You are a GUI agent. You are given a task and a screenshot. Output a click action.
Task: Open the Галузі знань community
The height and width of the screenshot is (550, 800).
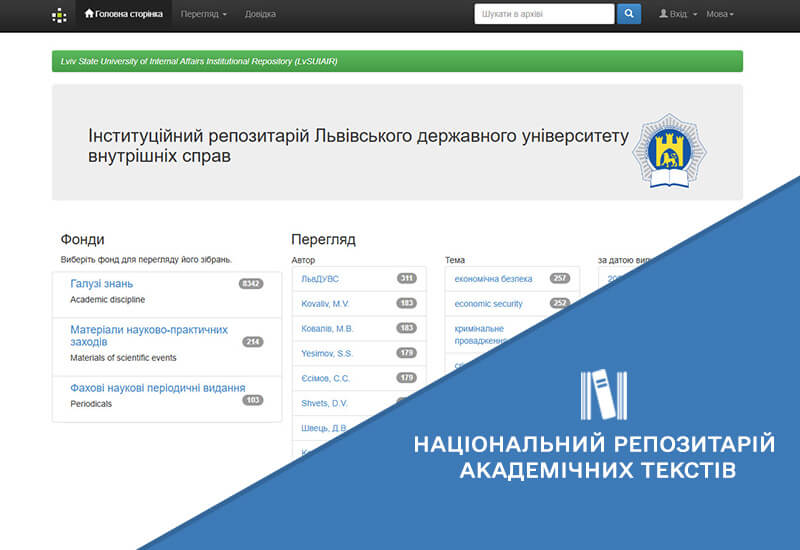(x=102, y=284)
